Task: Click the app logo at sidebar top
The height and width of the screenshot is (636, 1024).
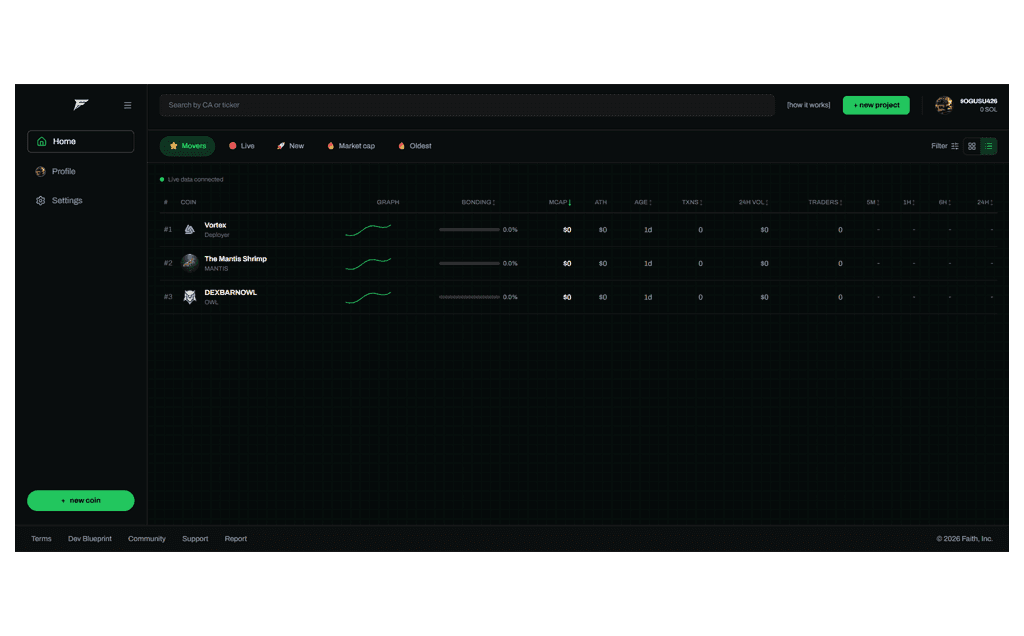Action: [x=80, y=105]
